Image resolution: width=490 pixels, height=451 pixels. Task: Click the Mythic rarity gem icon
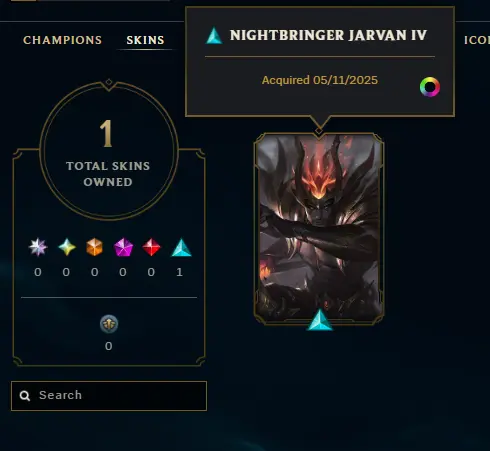coord(38,247)
